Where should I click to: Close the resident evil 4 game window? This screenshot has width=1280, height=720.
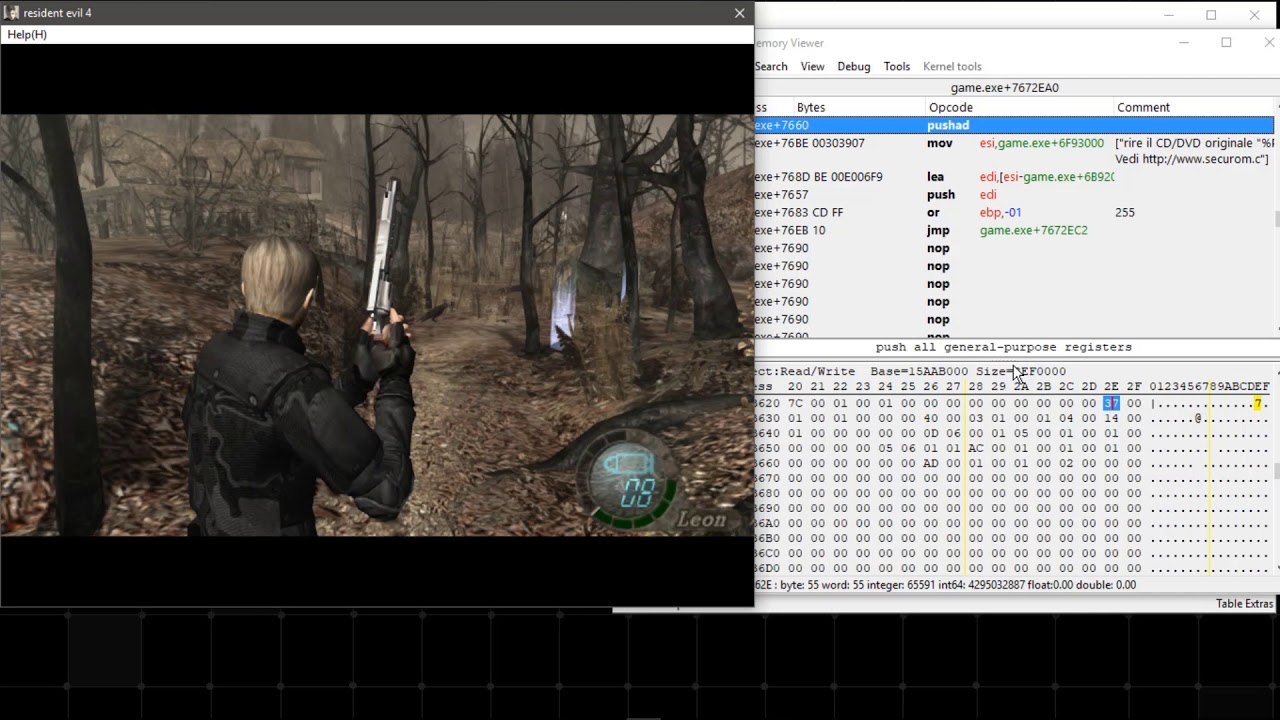[x=739, y=13]
